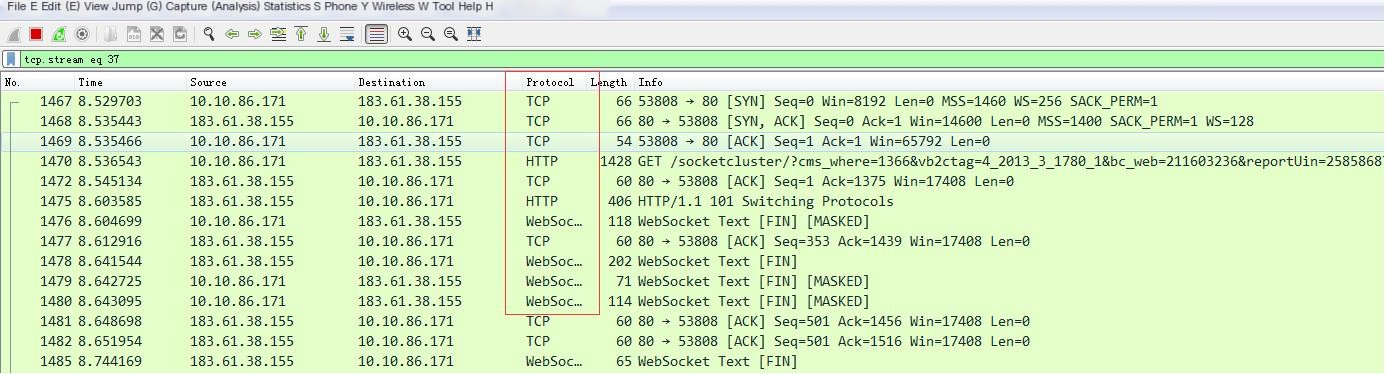The image size is (1385, 374).
Task: Select packet 1479 WebSocket Text length 71
Action: [692, 281]
